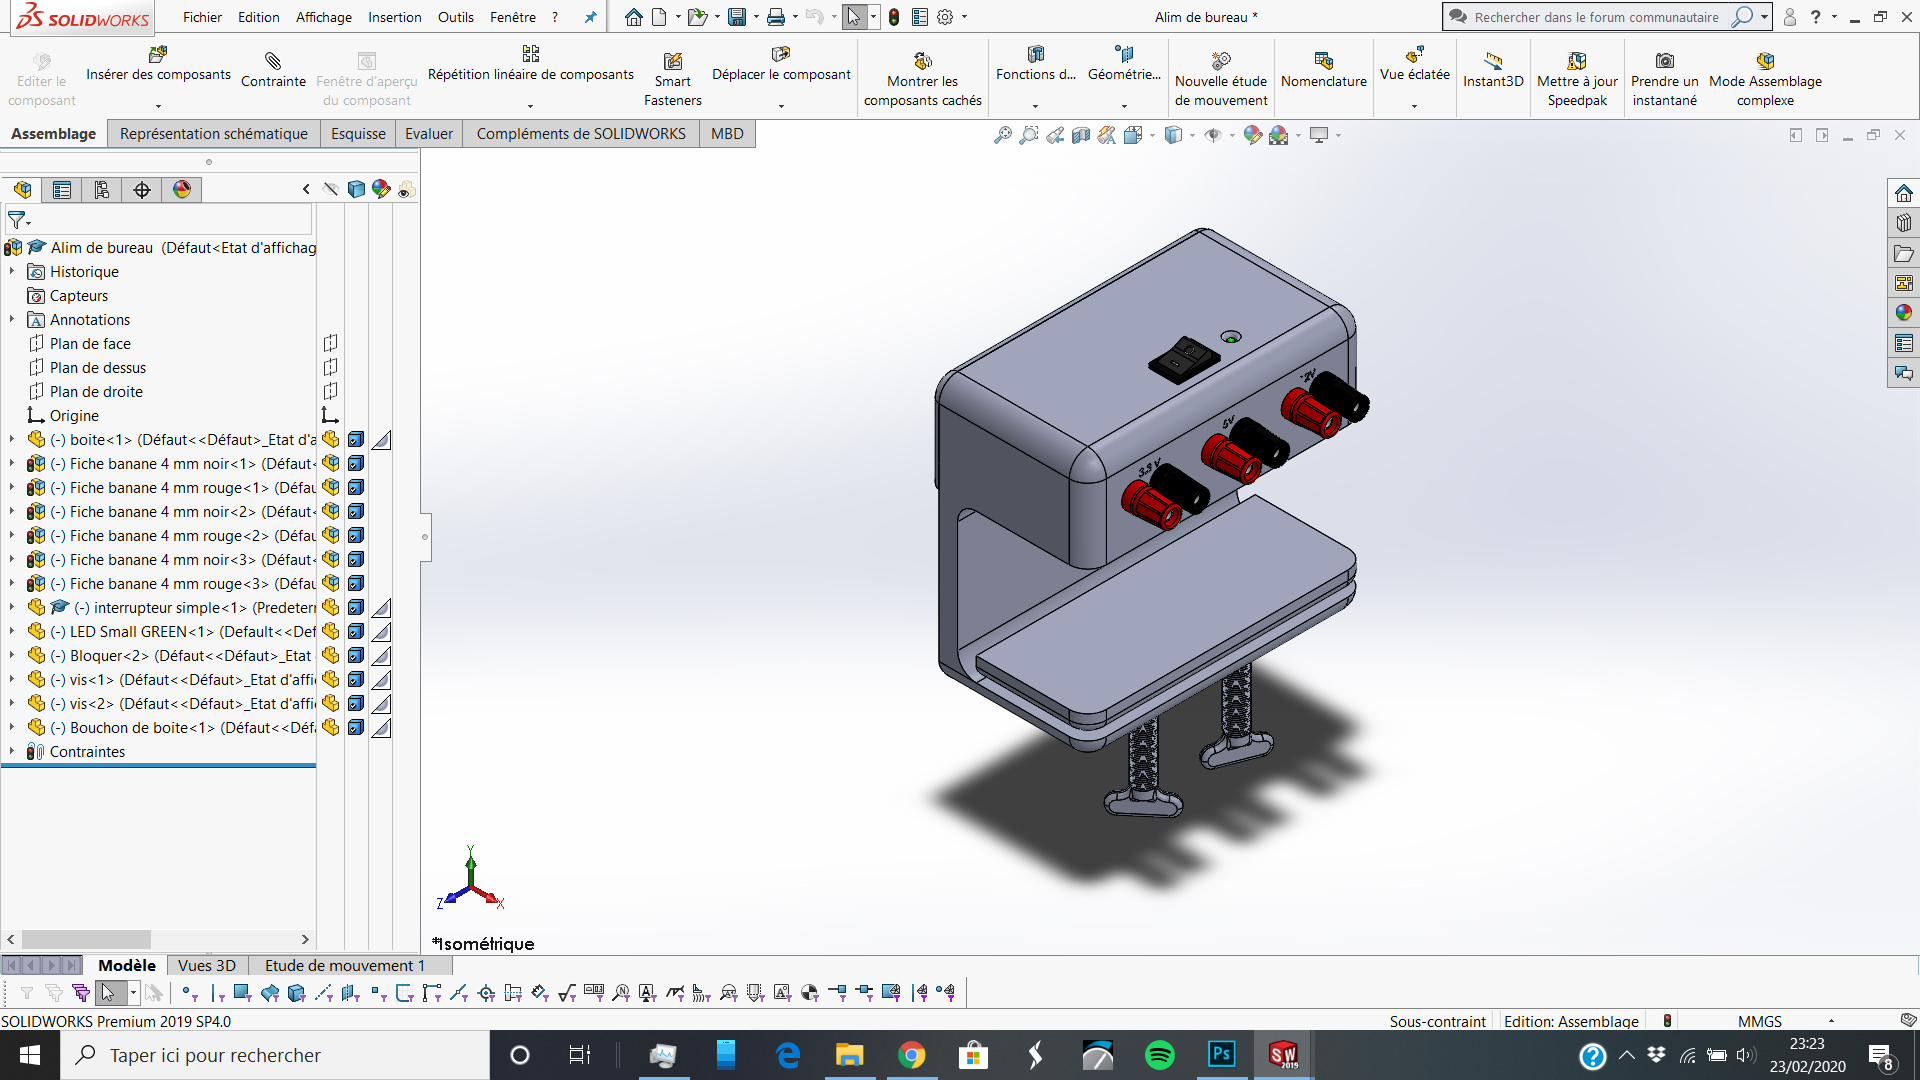The height and width of the screenshot is (1080, 1920).
Task: Open Répétition linéaire de composants
Action: pyautogui.click(x=530, y=64)
